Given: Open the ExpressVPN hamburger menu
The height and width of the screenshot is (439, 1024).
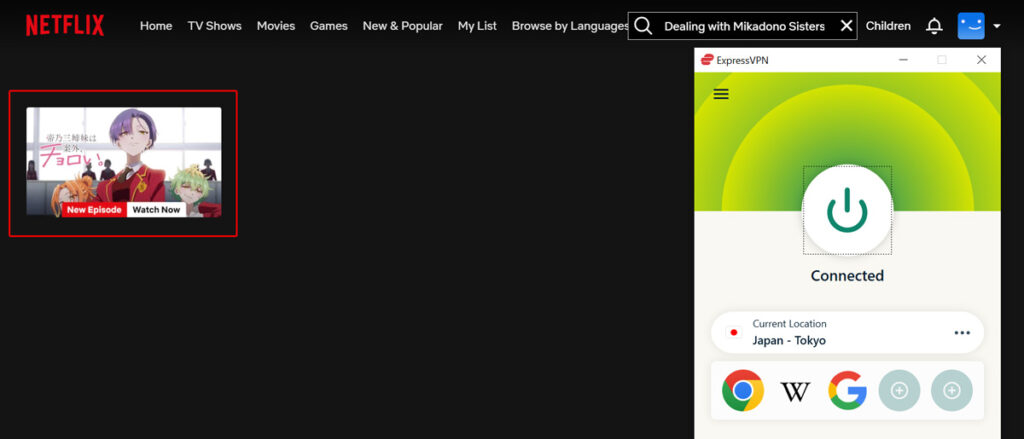Looking at the screenshot, I should click(721, 94).
